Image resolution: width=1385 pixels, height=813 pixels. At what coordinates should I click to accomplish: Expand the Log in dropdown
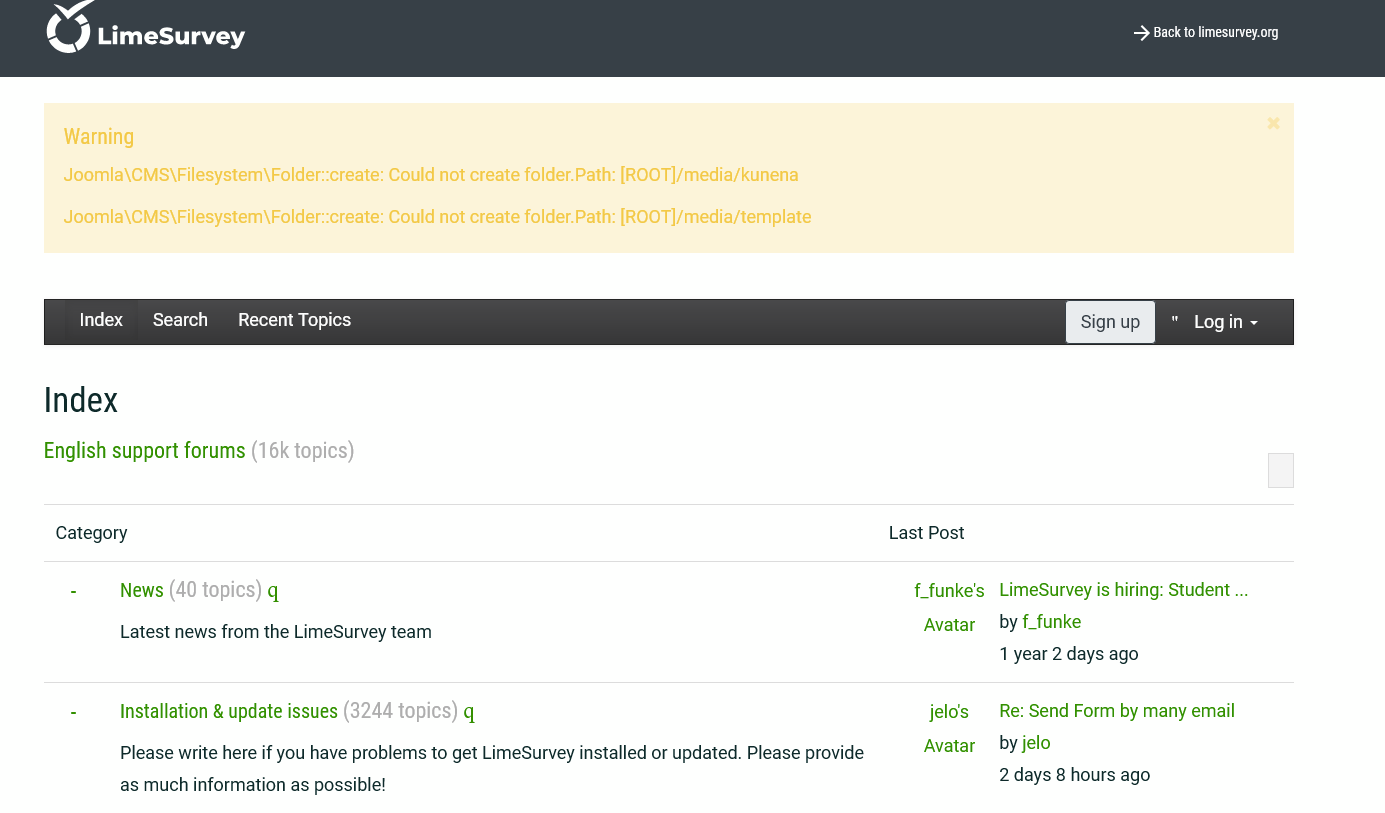point(1225,322)
